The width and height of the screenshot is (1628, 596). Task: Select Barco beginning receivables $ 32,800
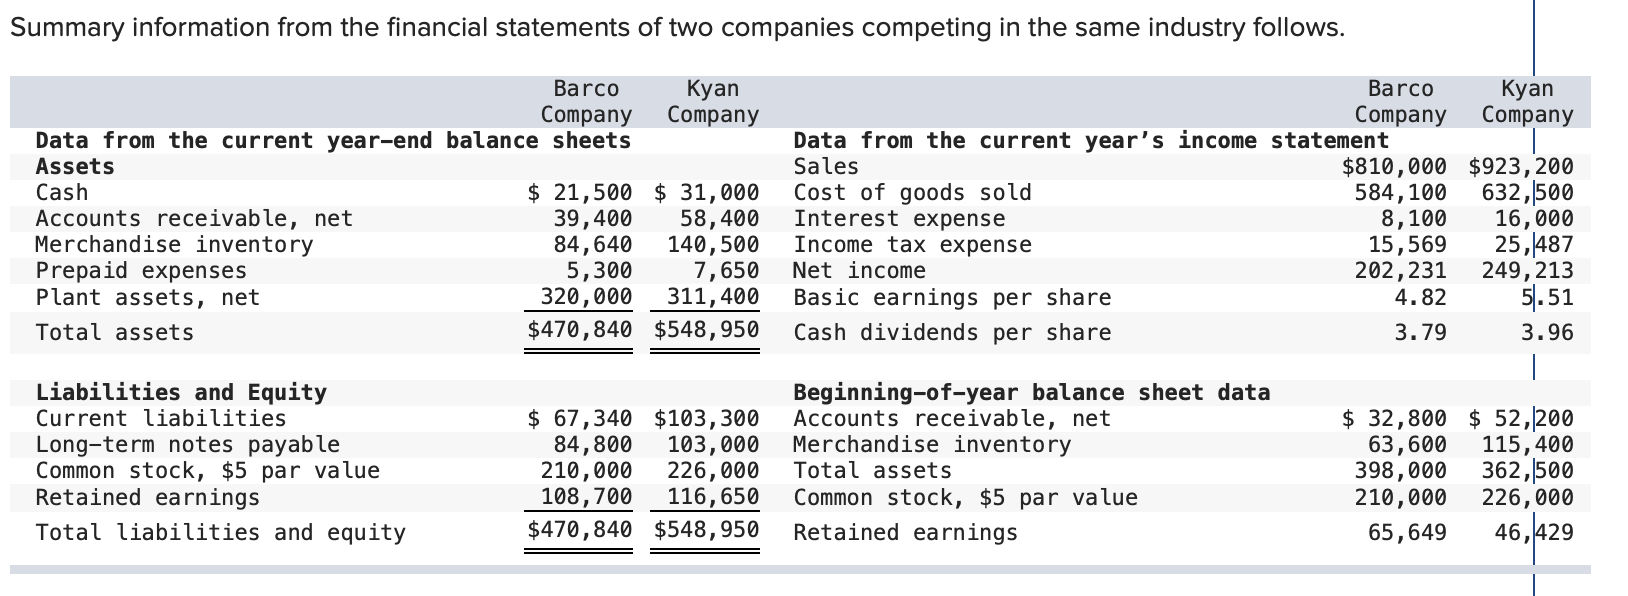(1394, 418)
